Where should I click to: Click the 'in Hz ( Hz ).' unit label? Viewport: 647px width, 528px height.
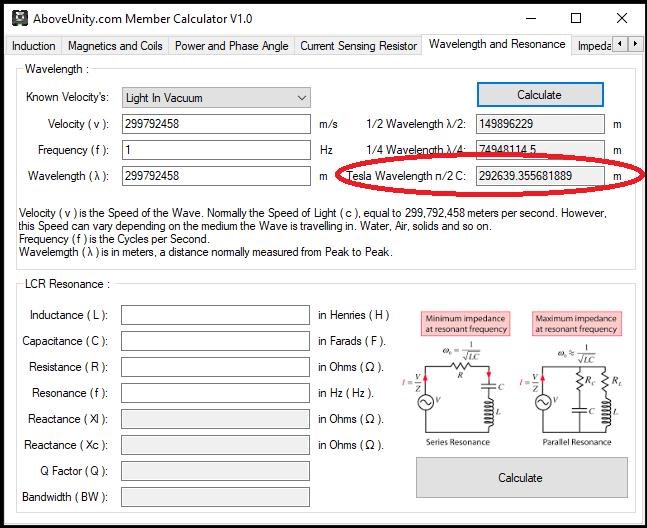coord(346,393)
